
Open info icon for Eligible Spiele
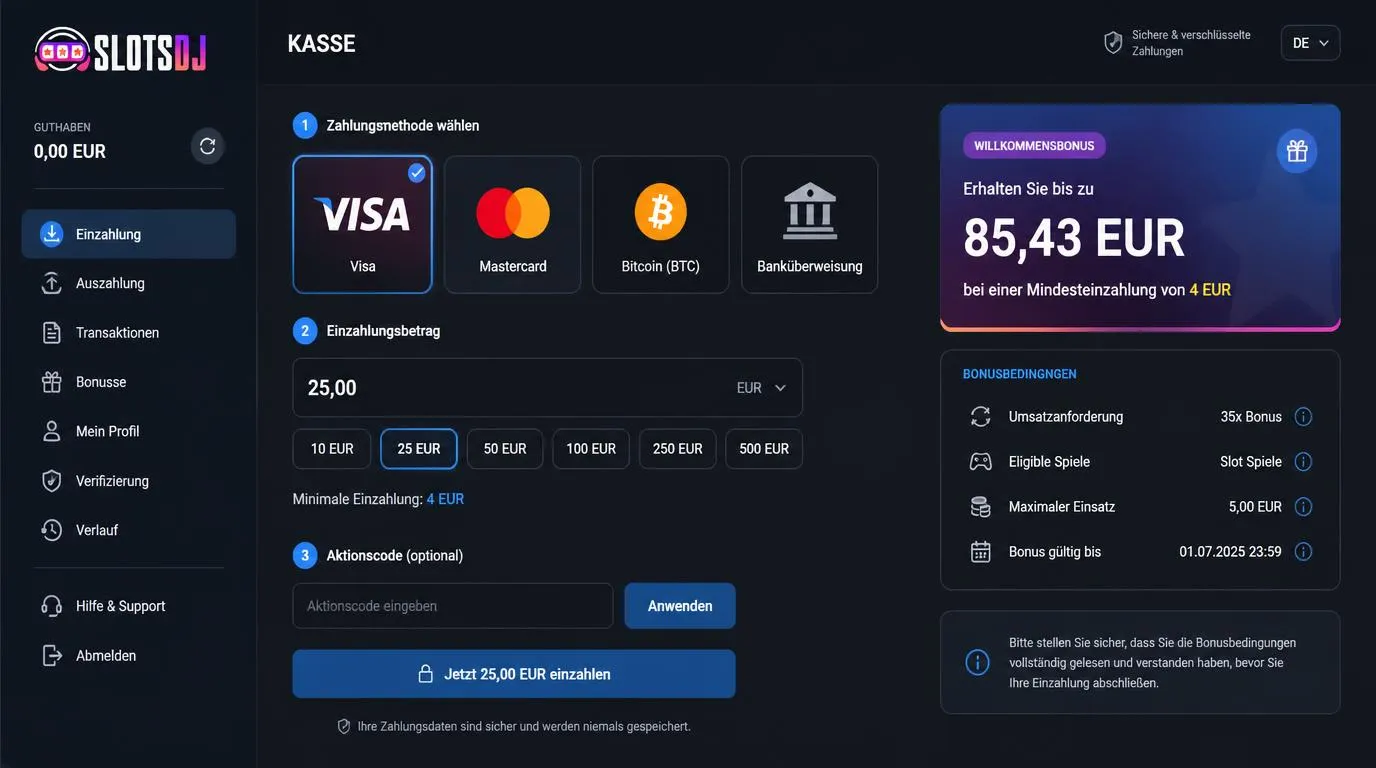(x=1303, y=462)
